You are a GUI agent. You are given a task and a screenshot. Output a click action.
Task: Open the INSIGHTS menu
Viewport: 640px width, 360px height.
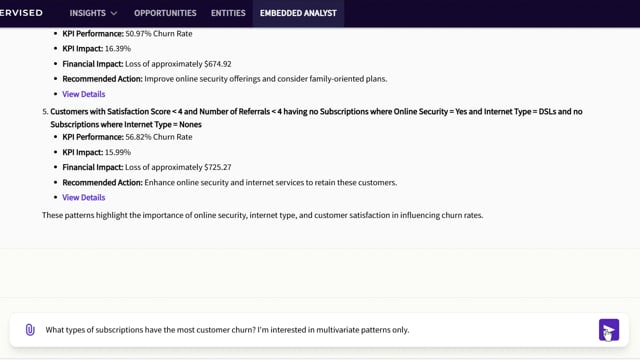click(x=93, y=13)
